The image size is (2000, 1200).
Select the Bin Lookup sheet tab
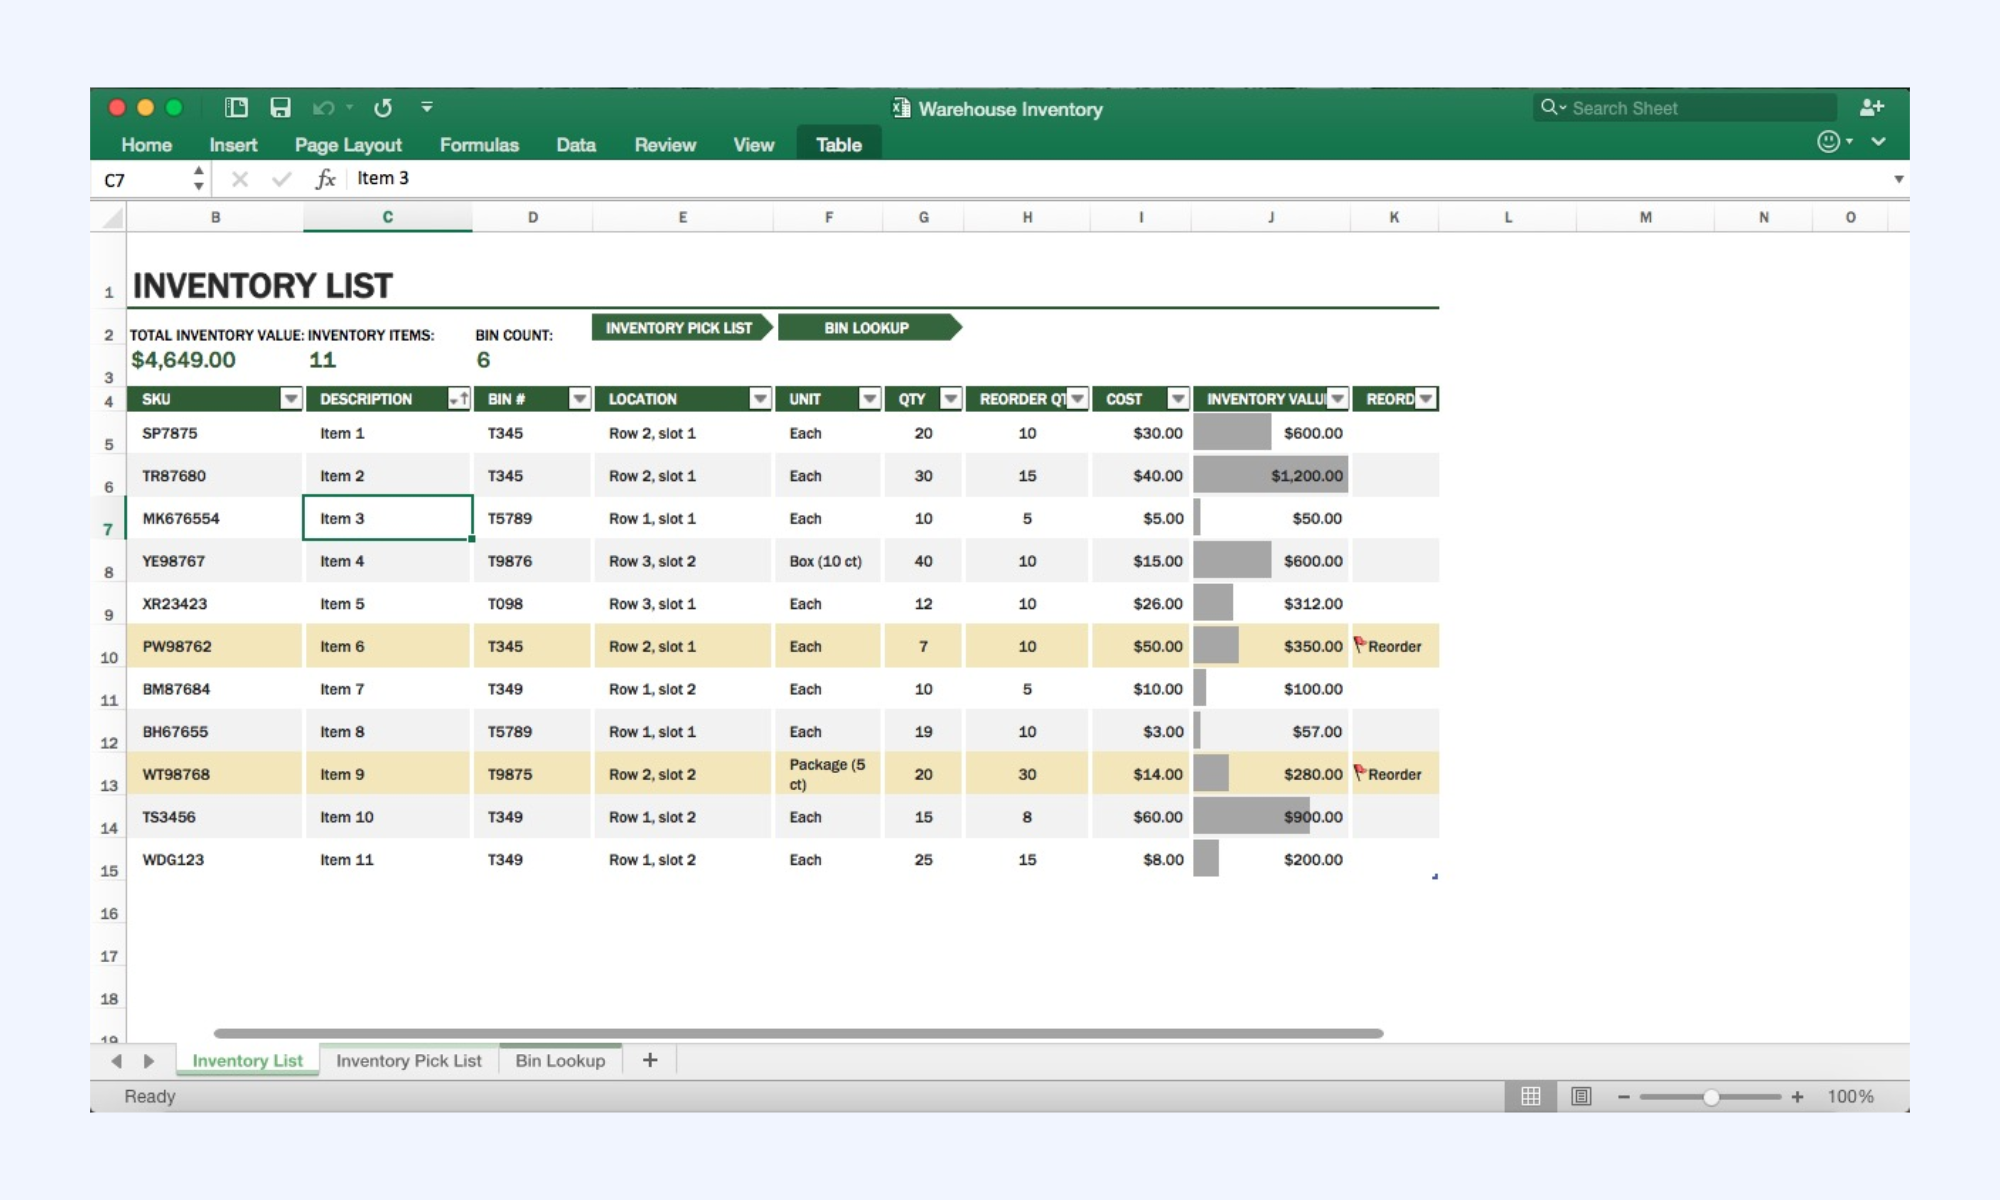560,1061
